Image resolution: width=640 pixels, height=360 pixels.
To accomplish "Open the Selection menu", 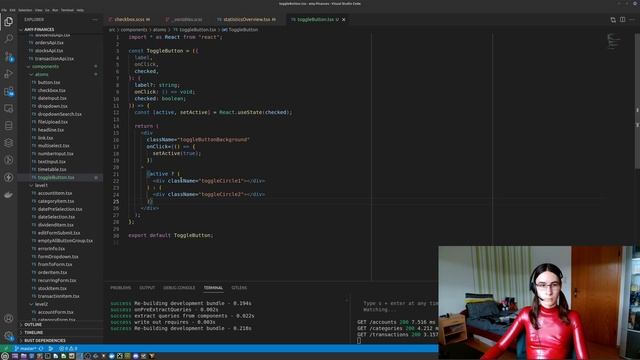I will pyautogui.click(x=25, y=10).
